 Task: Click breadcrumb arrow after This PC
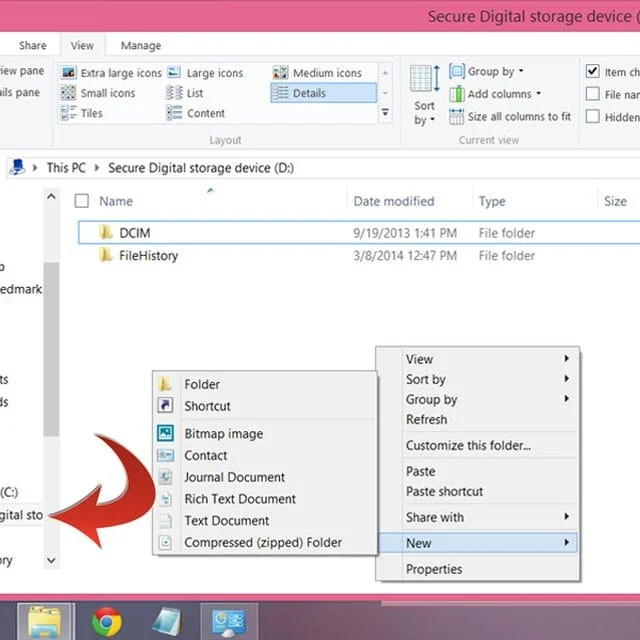(x=97, y=167)
